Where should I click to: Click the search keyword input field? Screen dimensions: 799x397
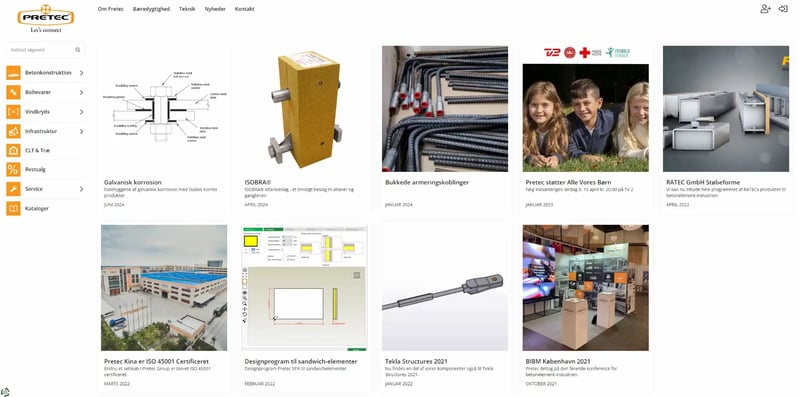click(41, 50)
